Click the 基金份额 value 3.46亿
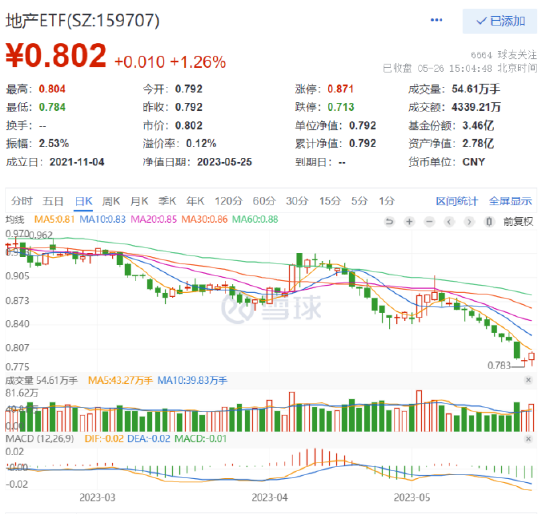Image resolution: width=550 pixels, height=515 pixels. [478, 125]
